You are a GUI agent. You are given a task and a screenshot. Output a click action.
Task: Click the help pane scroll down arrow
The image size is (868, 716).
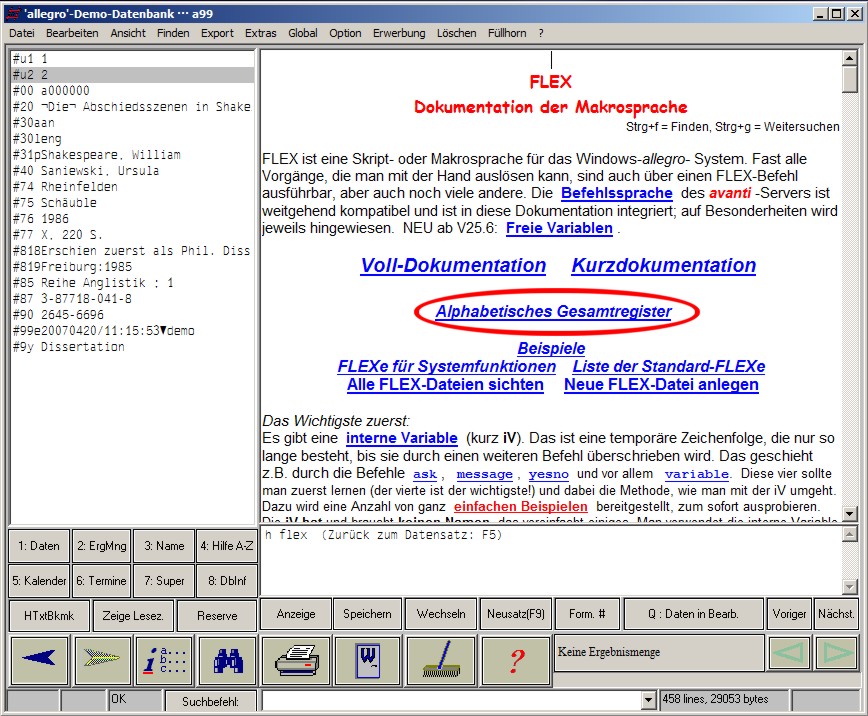click(x=850, y=514)
